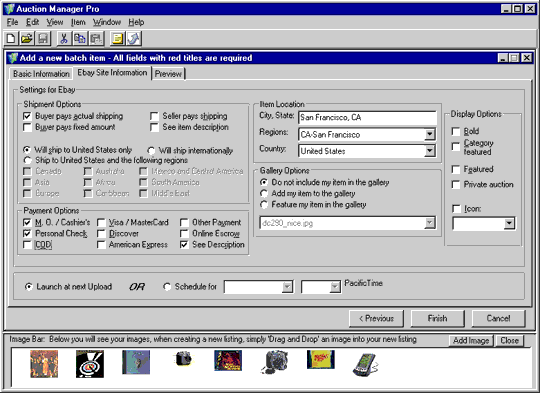
Task: Check Visa / MasterCard payment option
Action: coord(101,223)
